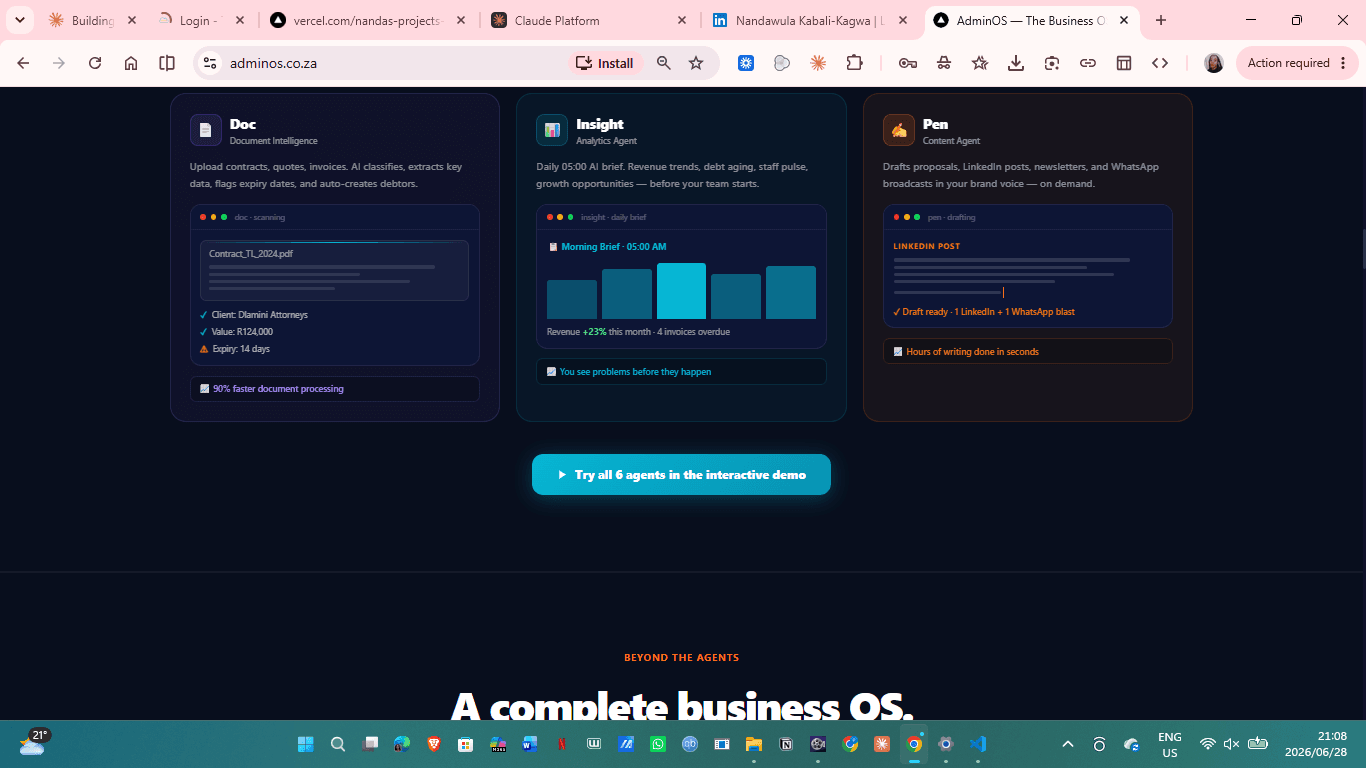Install the AdminOS web app
This screenshot has height=768, width=1366.
coord(605,63)
